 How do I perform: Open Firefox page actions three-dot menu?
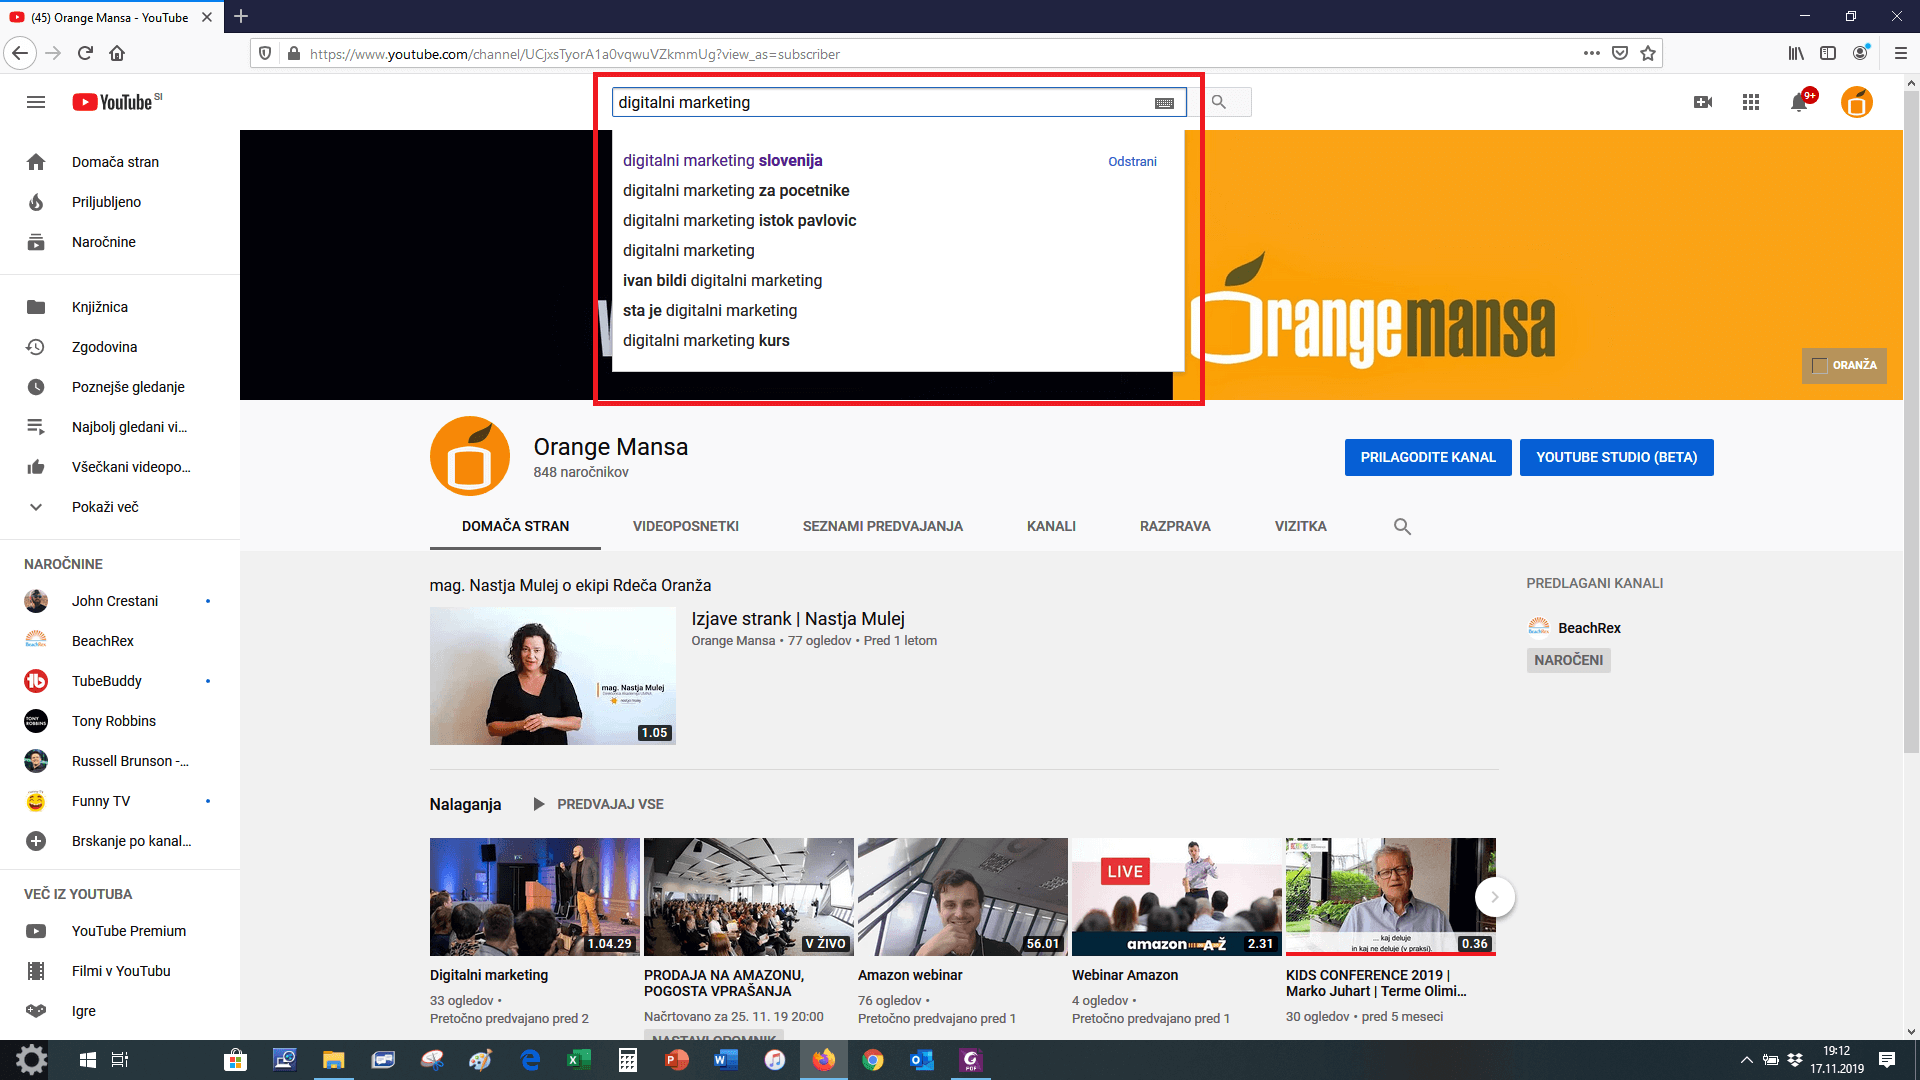pos(1591,54)
